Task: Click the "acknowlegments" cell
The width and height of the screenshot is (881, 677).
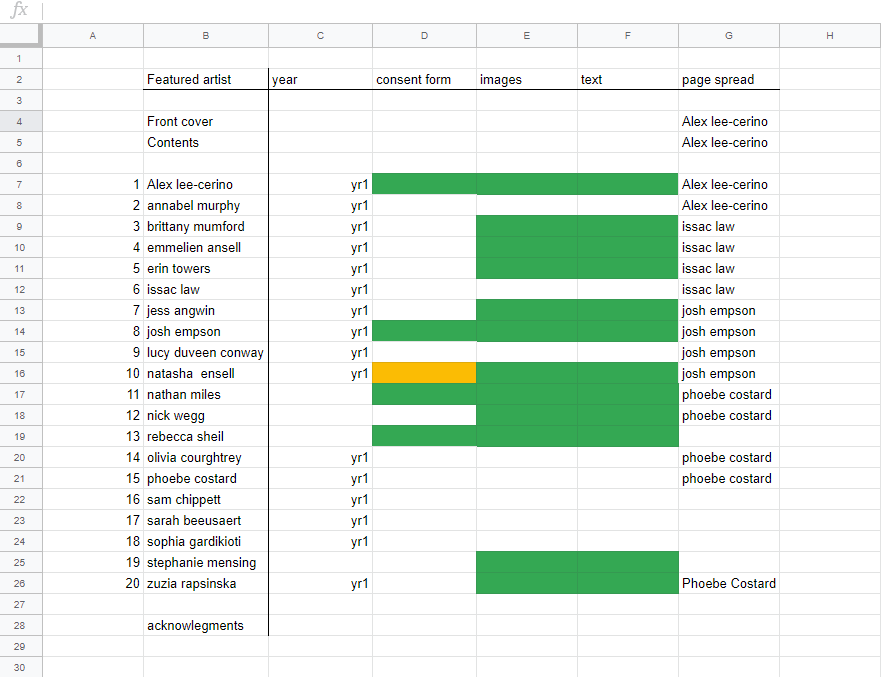Action: pos(205,626)
